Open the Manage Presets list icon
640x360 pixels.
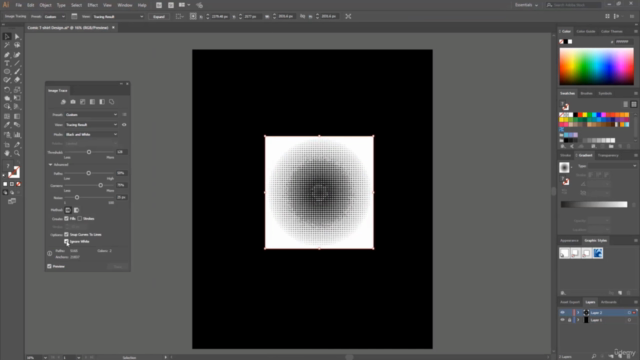coord(124,115)
